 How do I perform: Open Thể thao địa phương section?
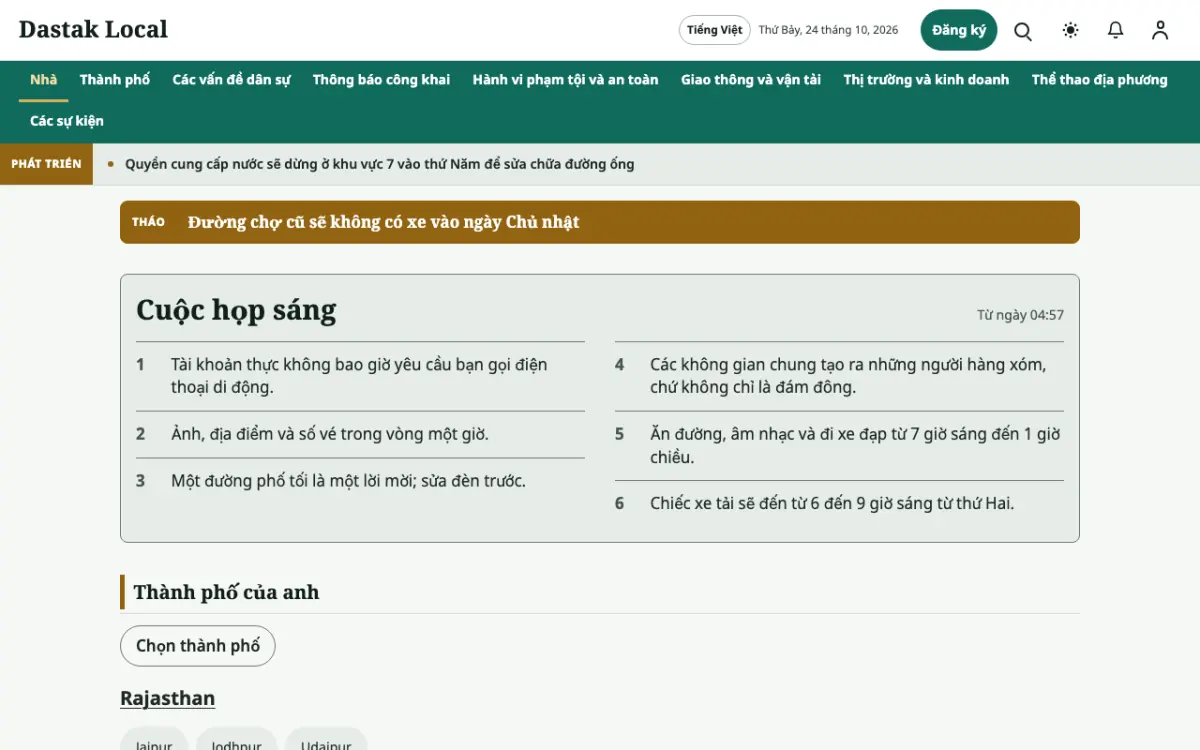point(1099,80)
